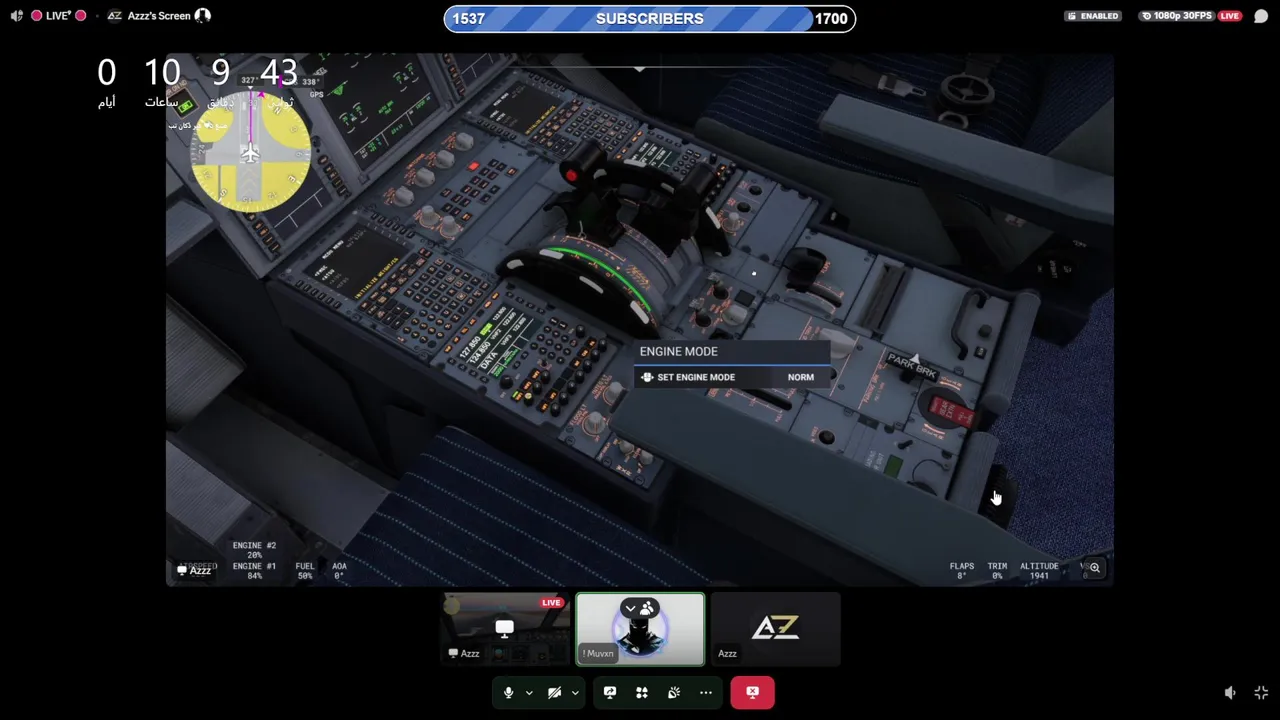Share your screen using the screen share icon
1280x720 pixels.
click(x=610, y=692)
